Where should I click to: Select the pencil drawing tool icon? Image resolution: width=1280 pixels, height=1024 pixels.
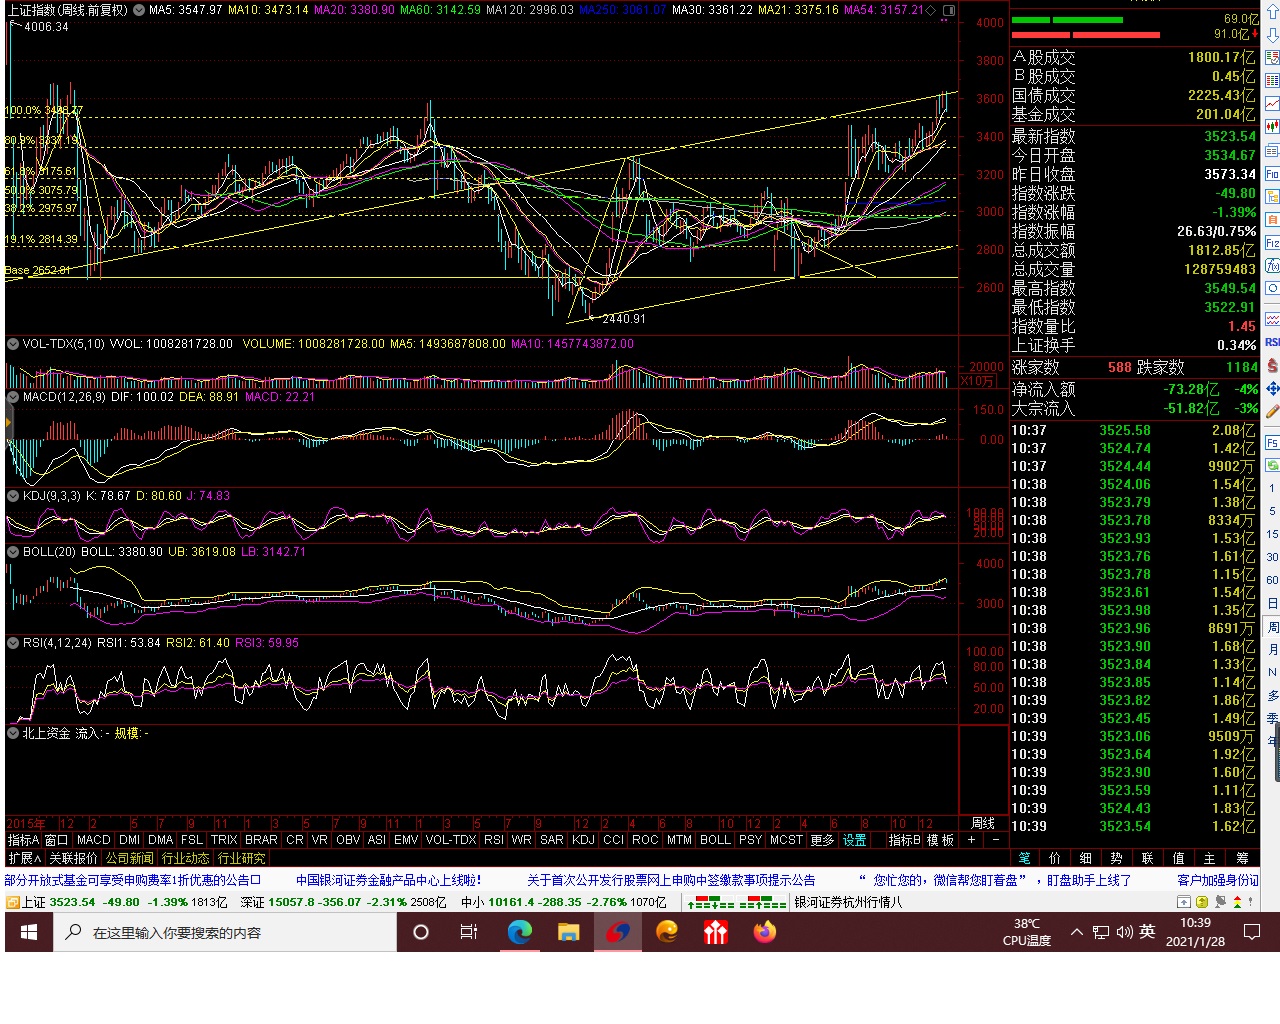click(x=1272, y=411)
